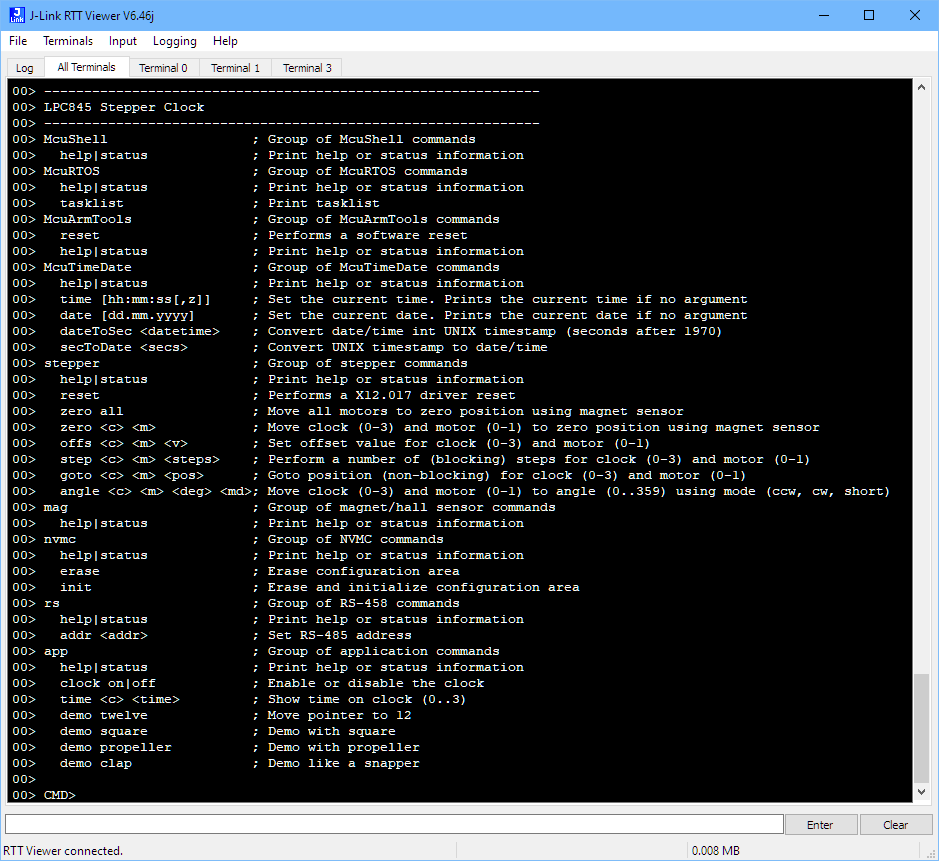Click the terminal scrollbar down arrow
Screen dimensions: 939x861
pos(922,793)
